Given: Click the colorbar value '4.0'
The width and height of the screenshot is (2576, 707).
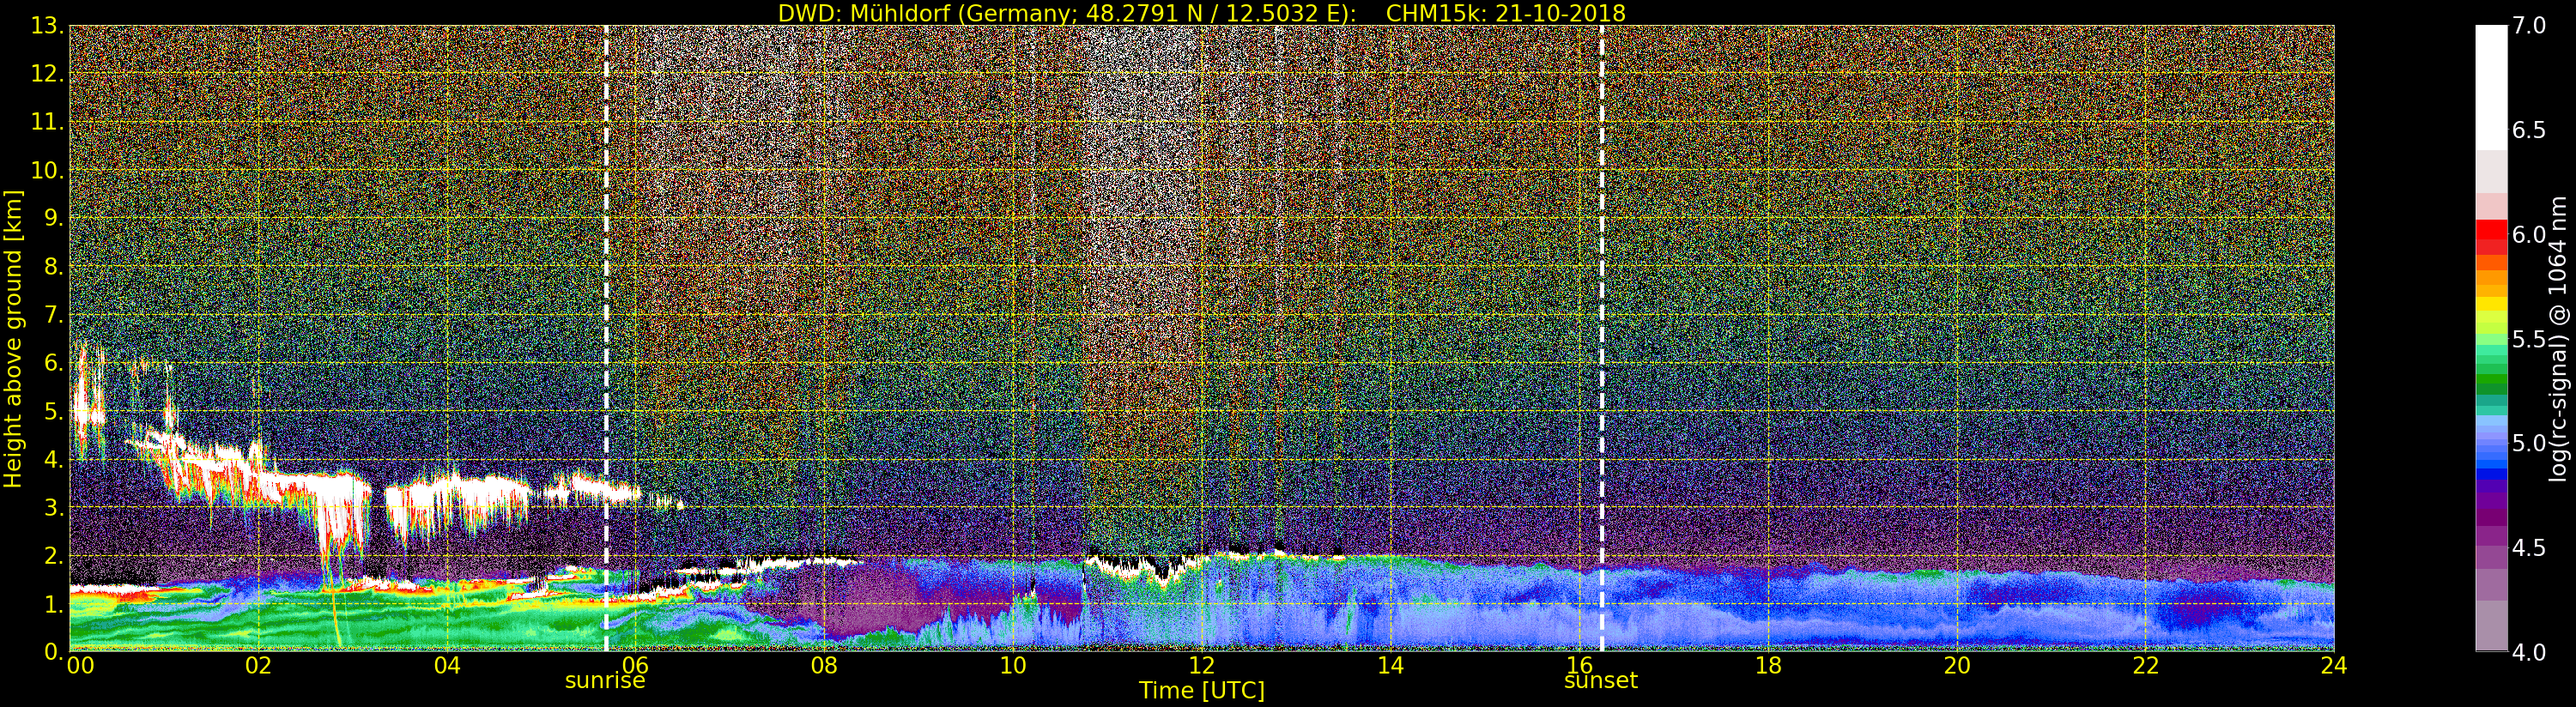Looking at the screenshot, I should tap(2529, 652).
